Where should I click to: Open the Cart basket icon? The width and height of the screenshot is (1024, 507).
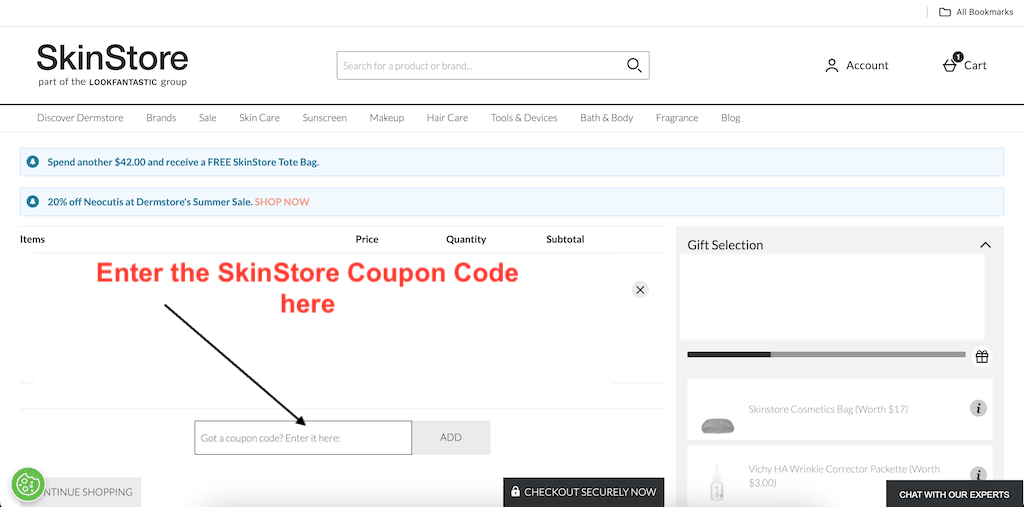pyautogui.click(x=950, y=65)
